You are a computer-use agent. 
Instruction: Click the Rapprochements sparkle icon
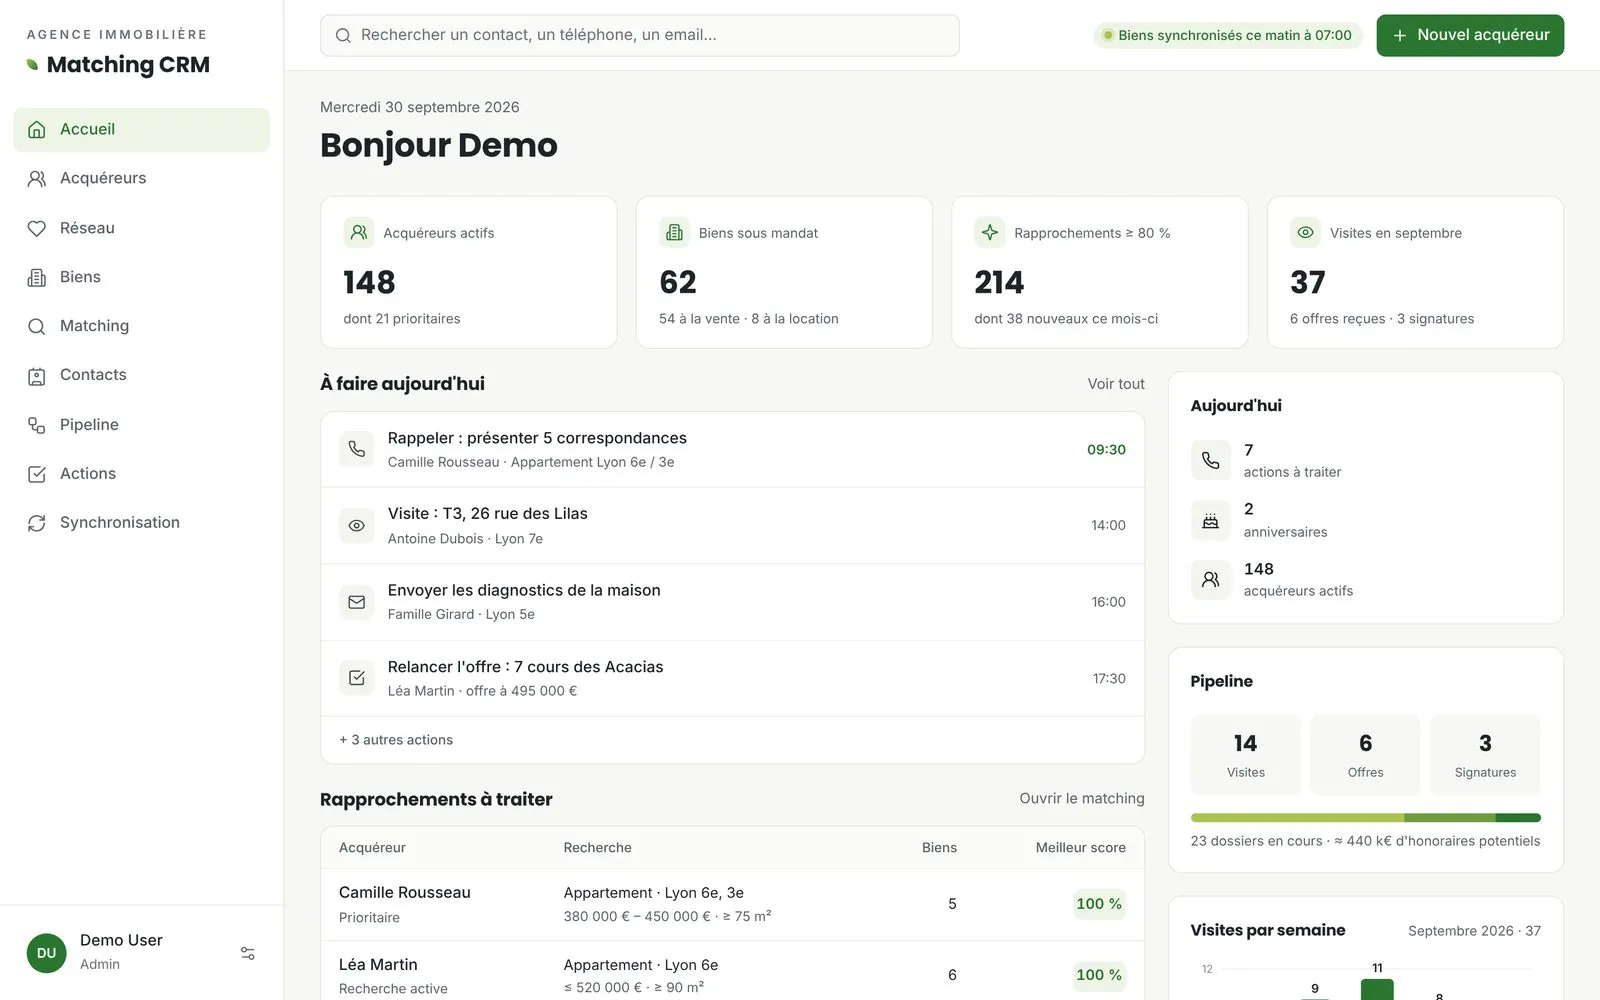coord(990,232)
